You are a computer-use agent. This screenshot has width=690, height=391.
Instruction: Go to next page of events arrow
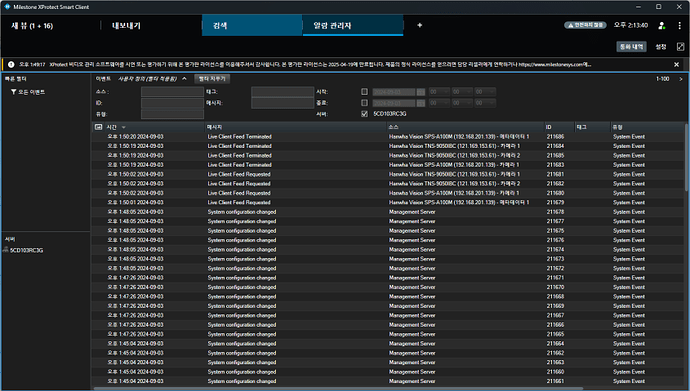pos(680,79)
